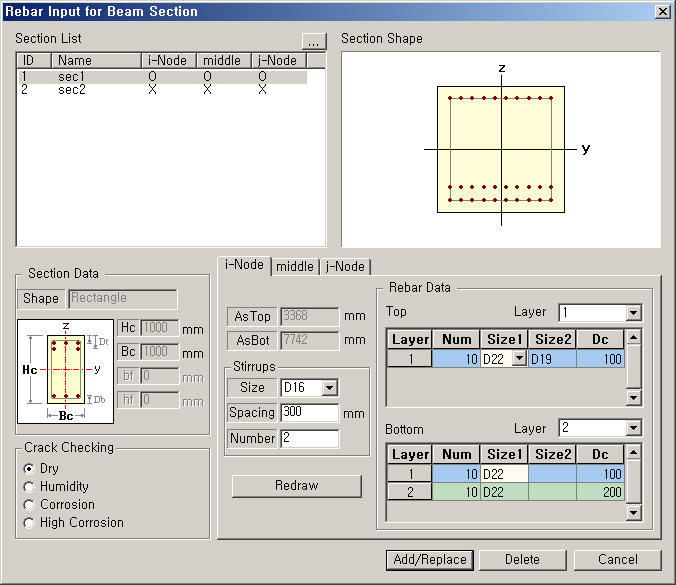The image size is (676, 585).
Task: Choose the Corrosion radio button
Action: tap(30, 505)
